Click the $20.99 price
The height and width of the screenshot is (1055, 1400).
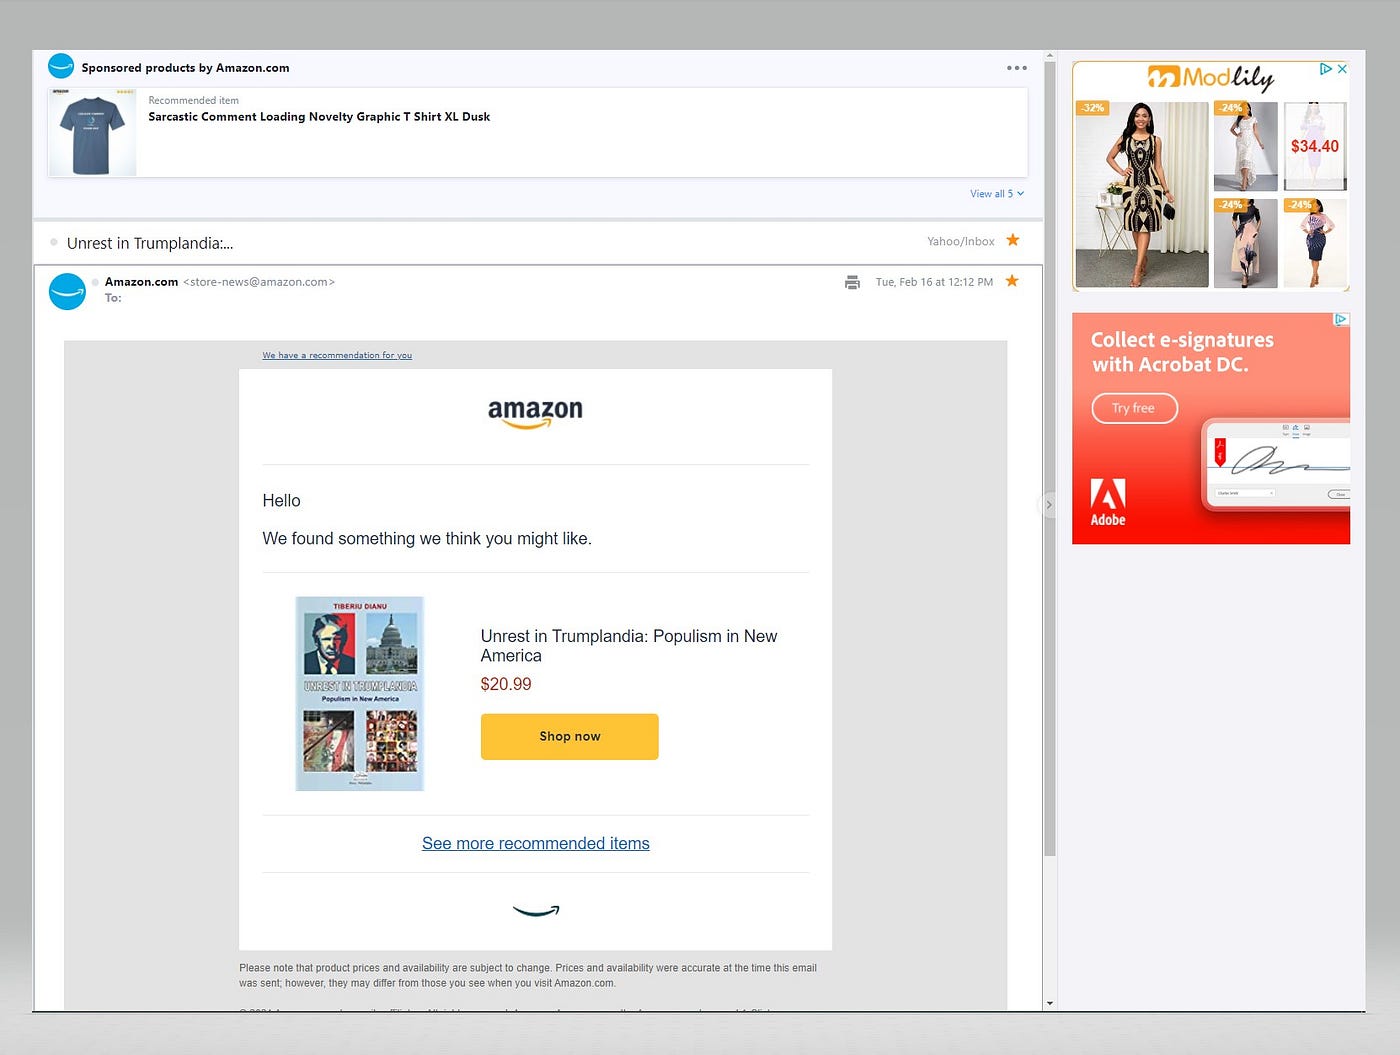click(x=506, y=684)
